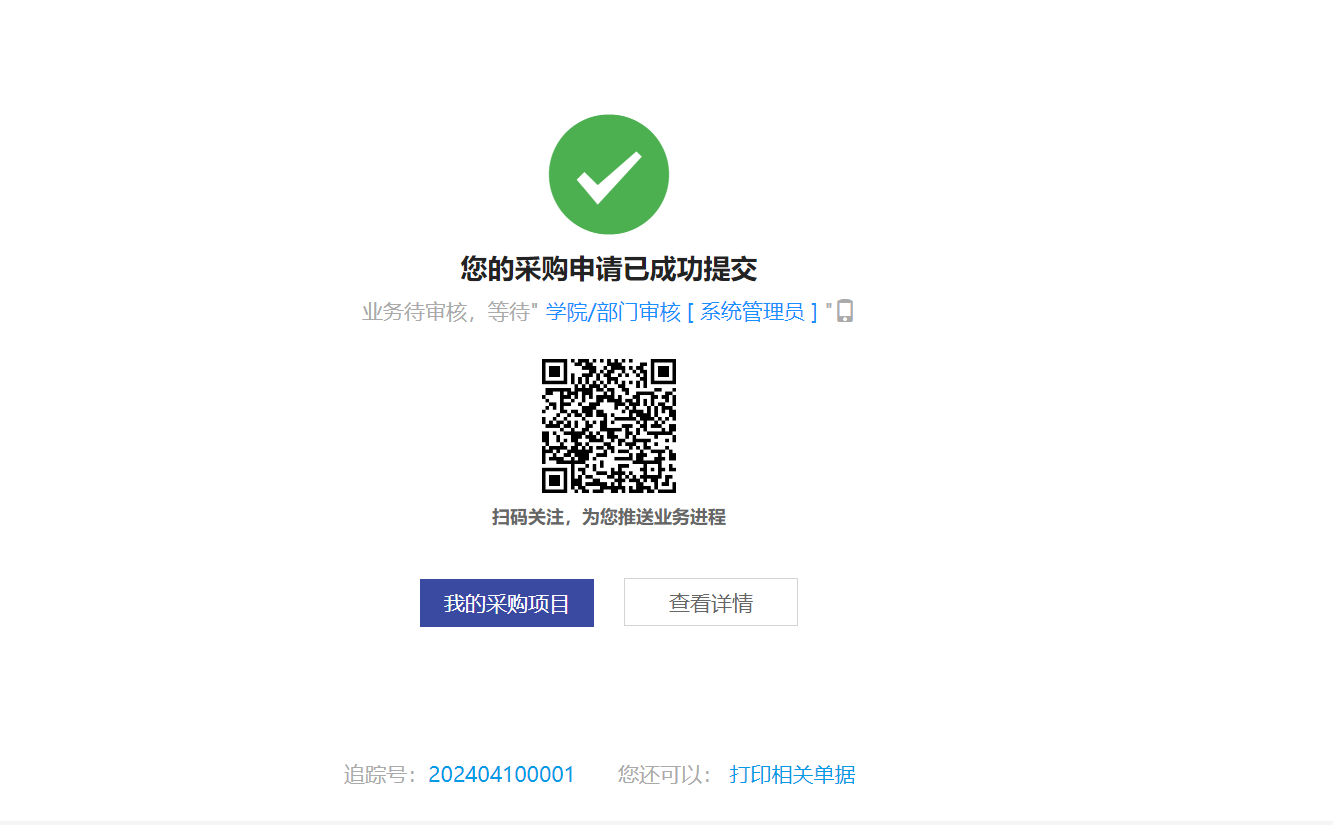Click the 系统管理员 reviewer name
The height and width of the screenshot is (825, 1333).
point(752,312)
